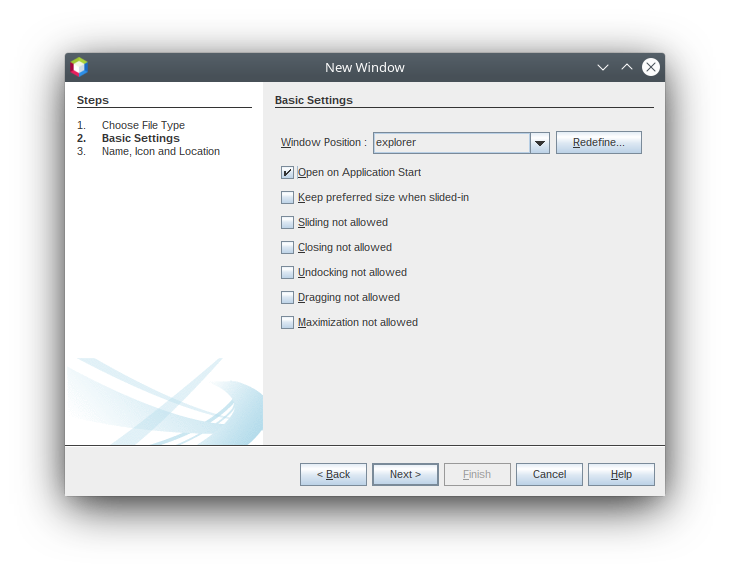Select Name, Icon and Location step
Screen dimensions: 730x573
pos(160,151)
